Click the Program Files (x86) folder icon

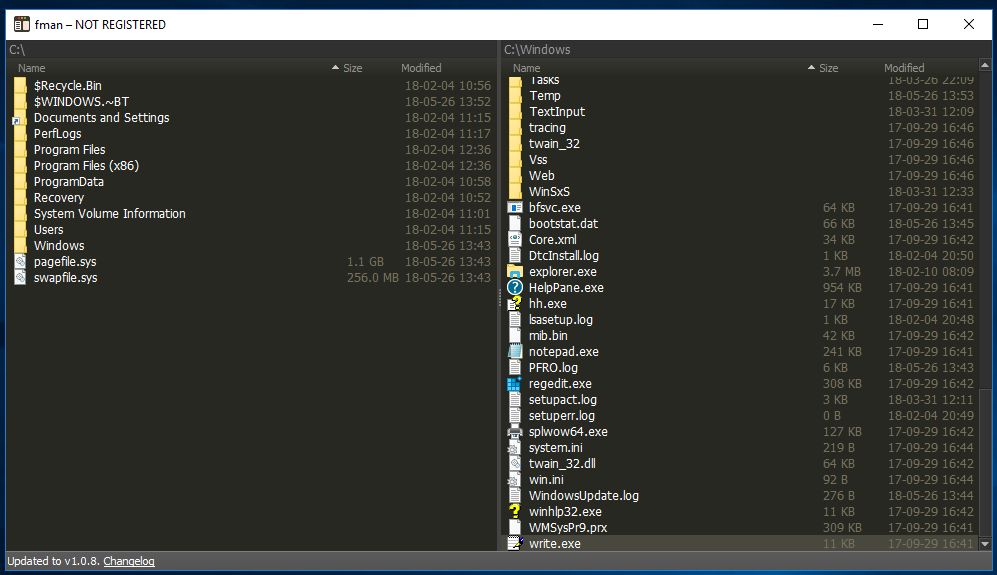click(x=20, y=165)
